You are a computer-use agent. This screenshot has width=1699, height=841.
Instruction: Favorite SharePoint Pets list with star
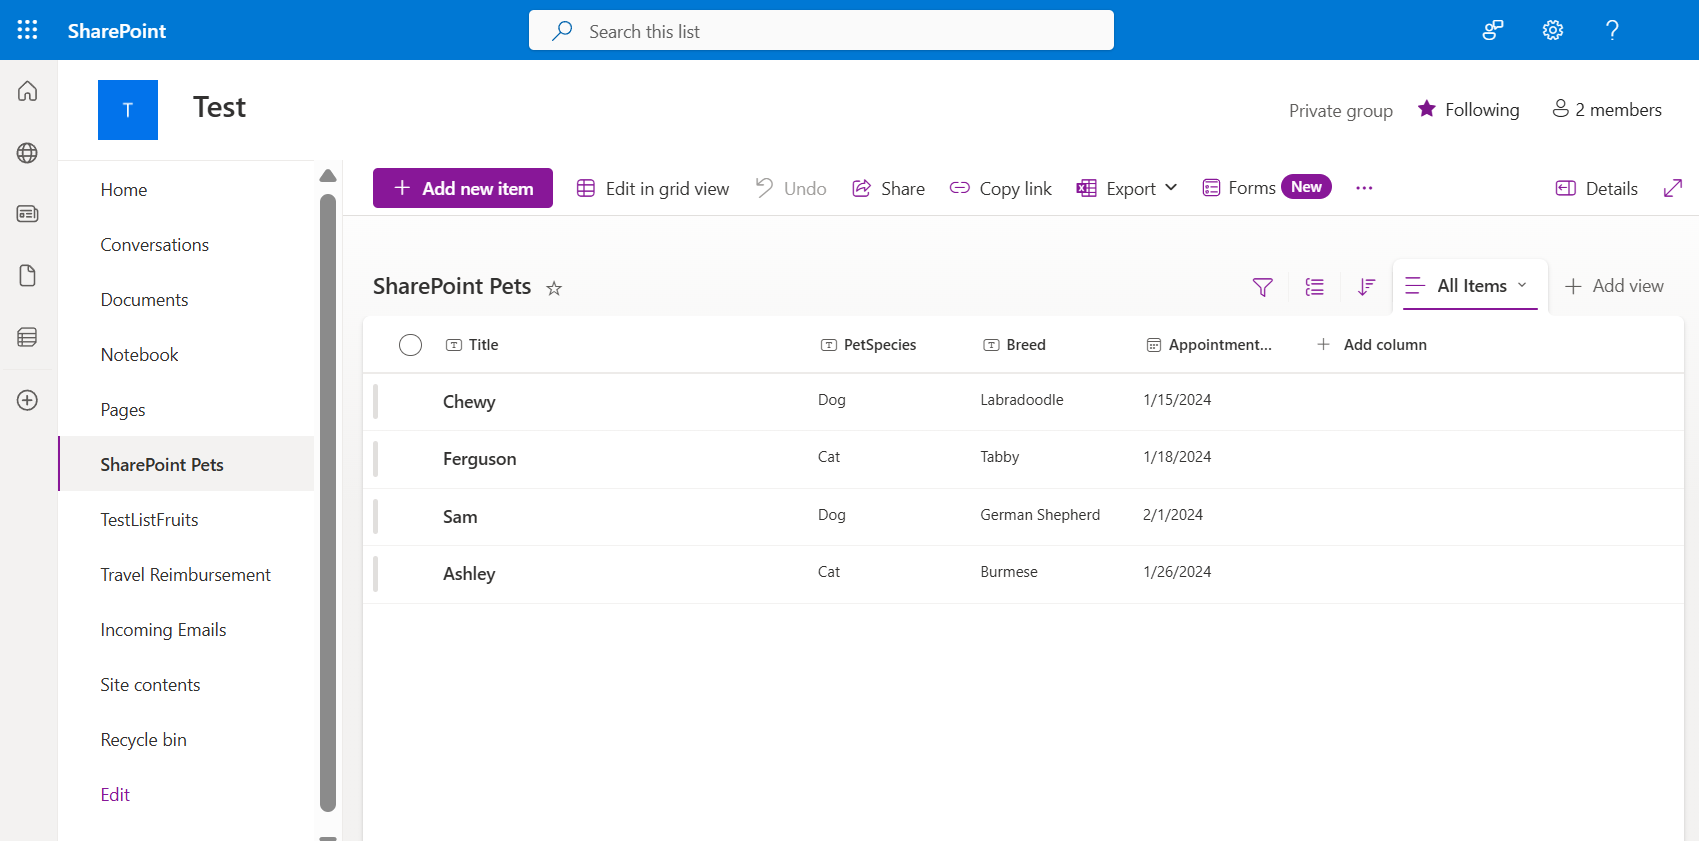tap(554, 288)
